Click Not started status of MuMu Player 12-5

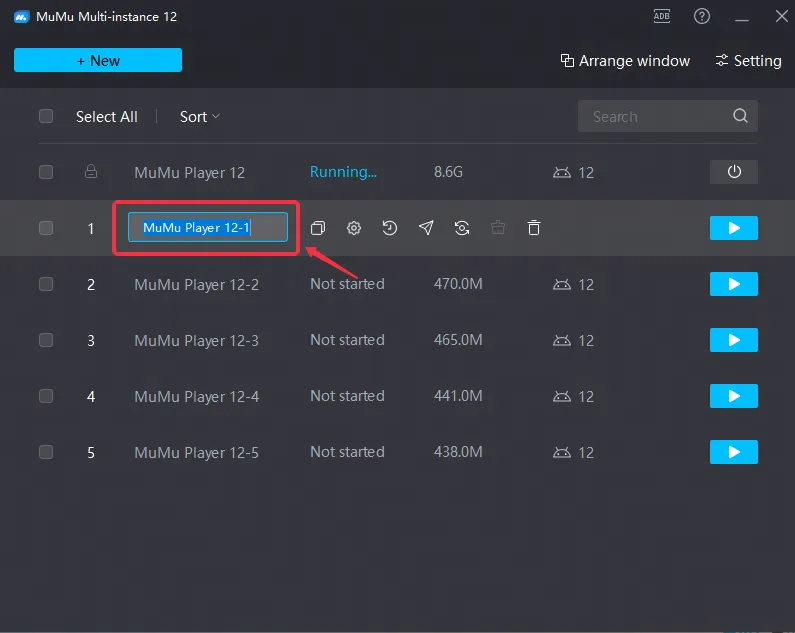(x=347, y=452)
